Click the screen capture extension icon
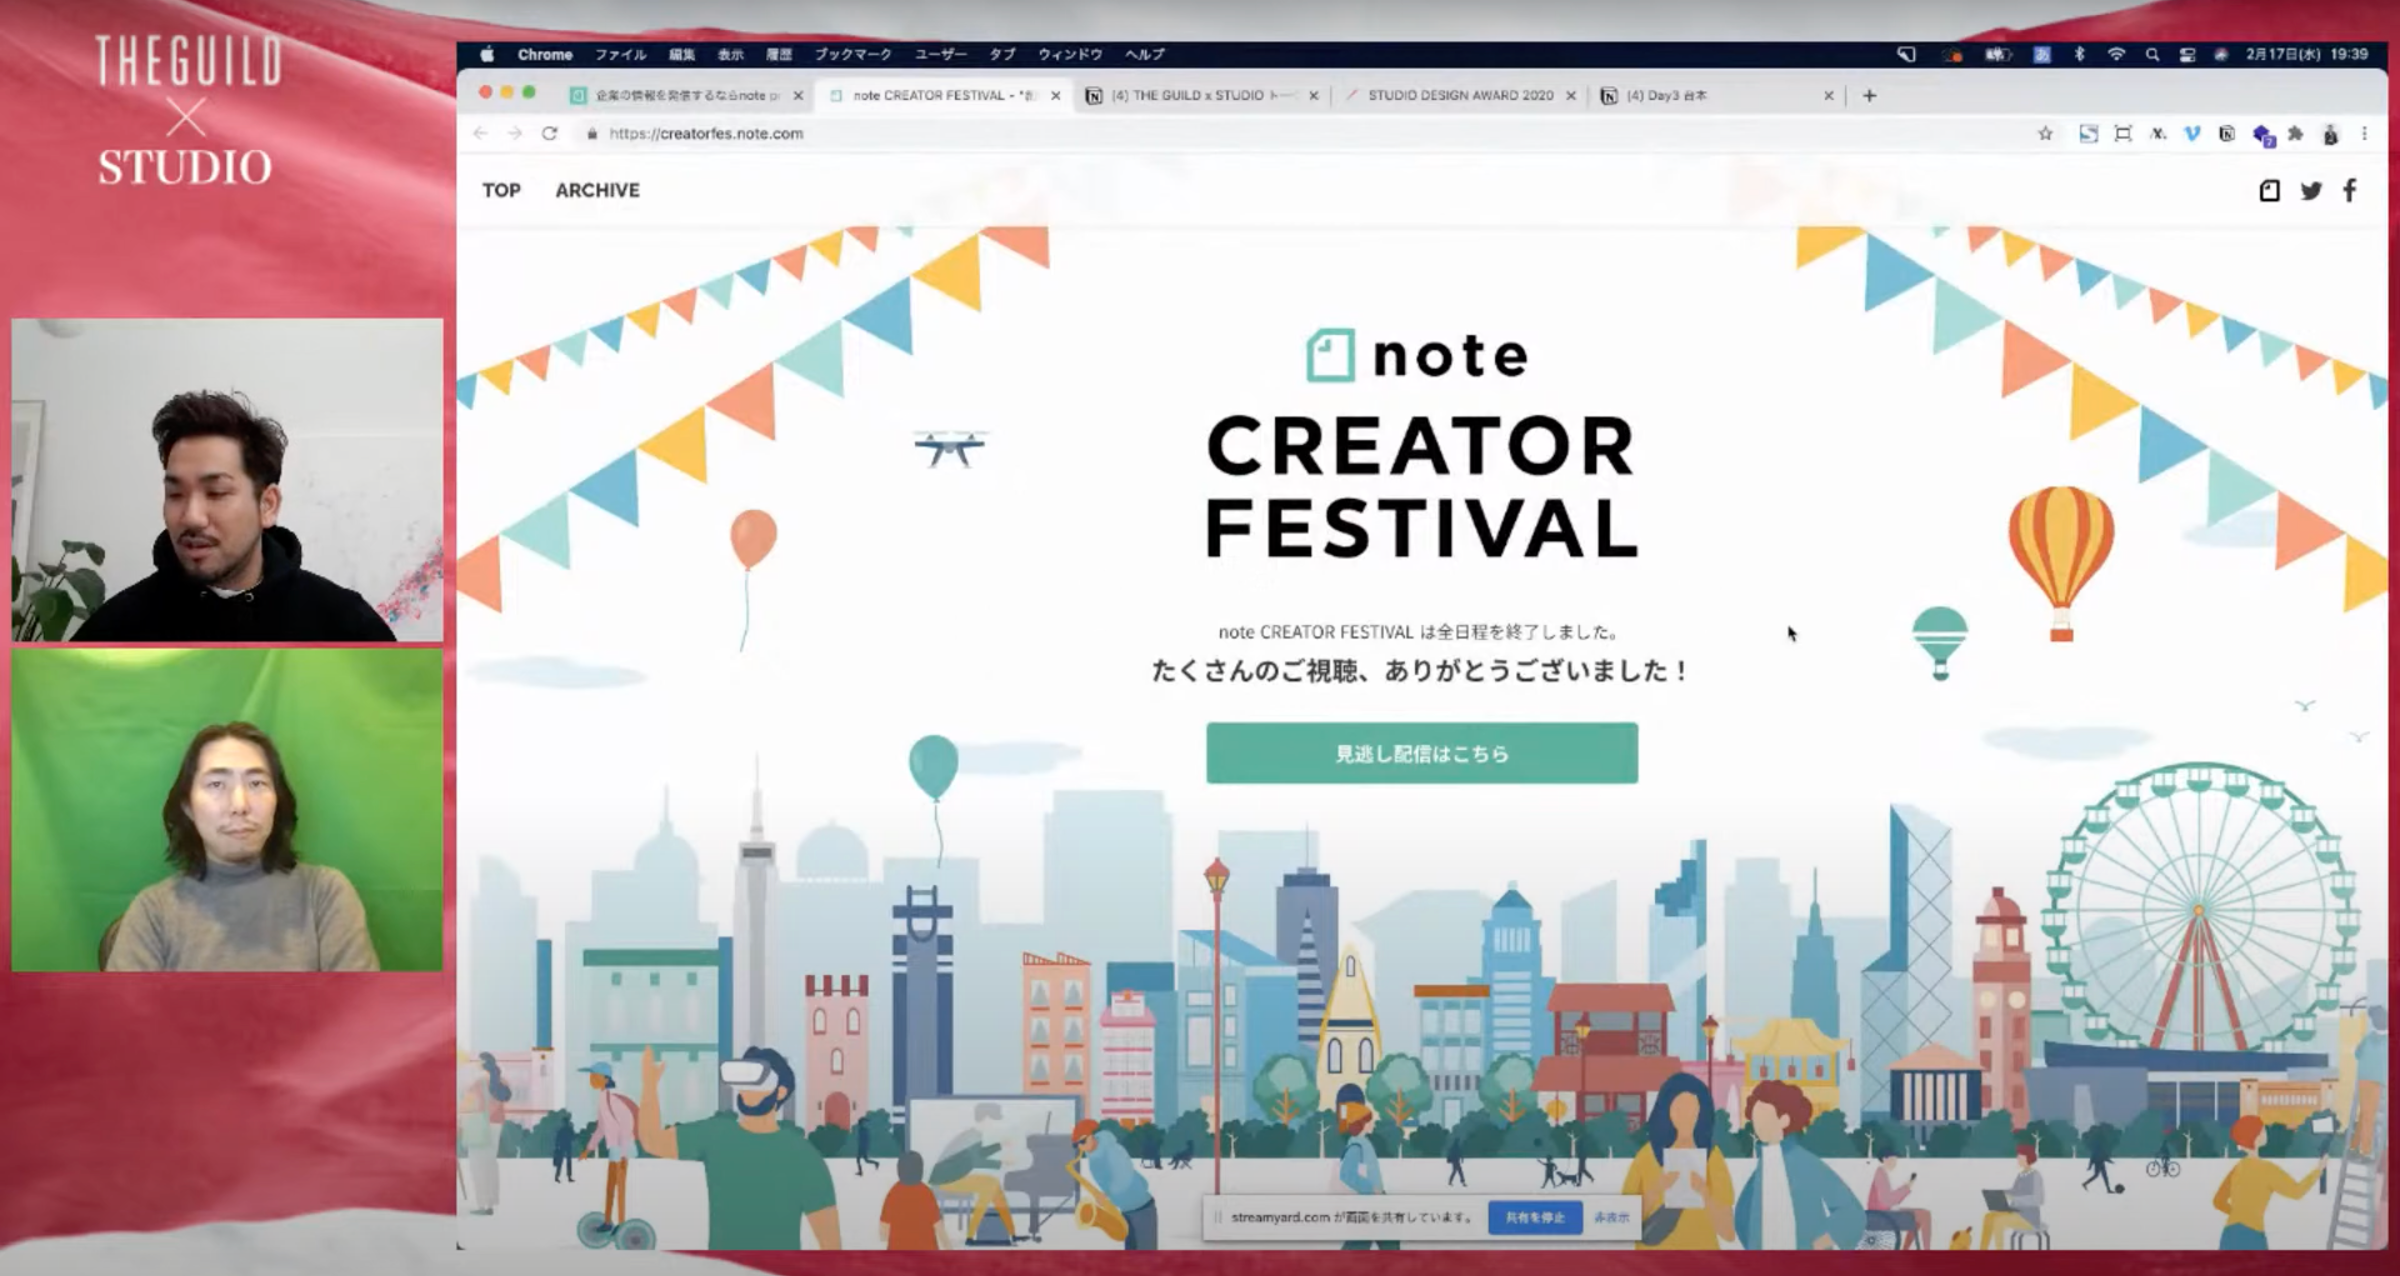Image resolution: width=2400 pixels, height=1276 pixels. coord(2123,133)
